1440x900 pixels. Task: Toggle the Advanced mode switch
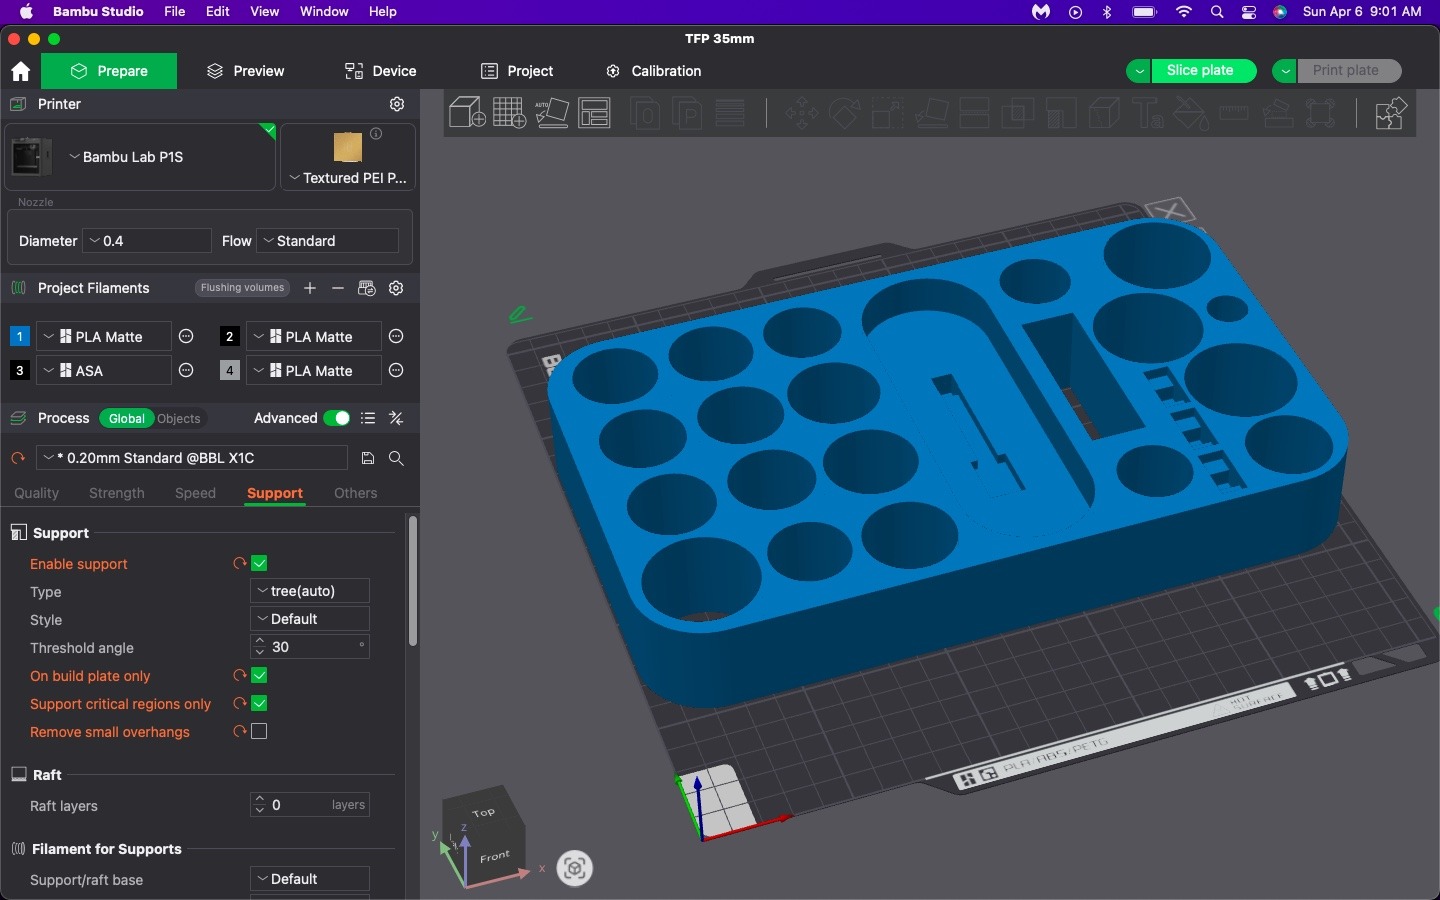point(337,418)
